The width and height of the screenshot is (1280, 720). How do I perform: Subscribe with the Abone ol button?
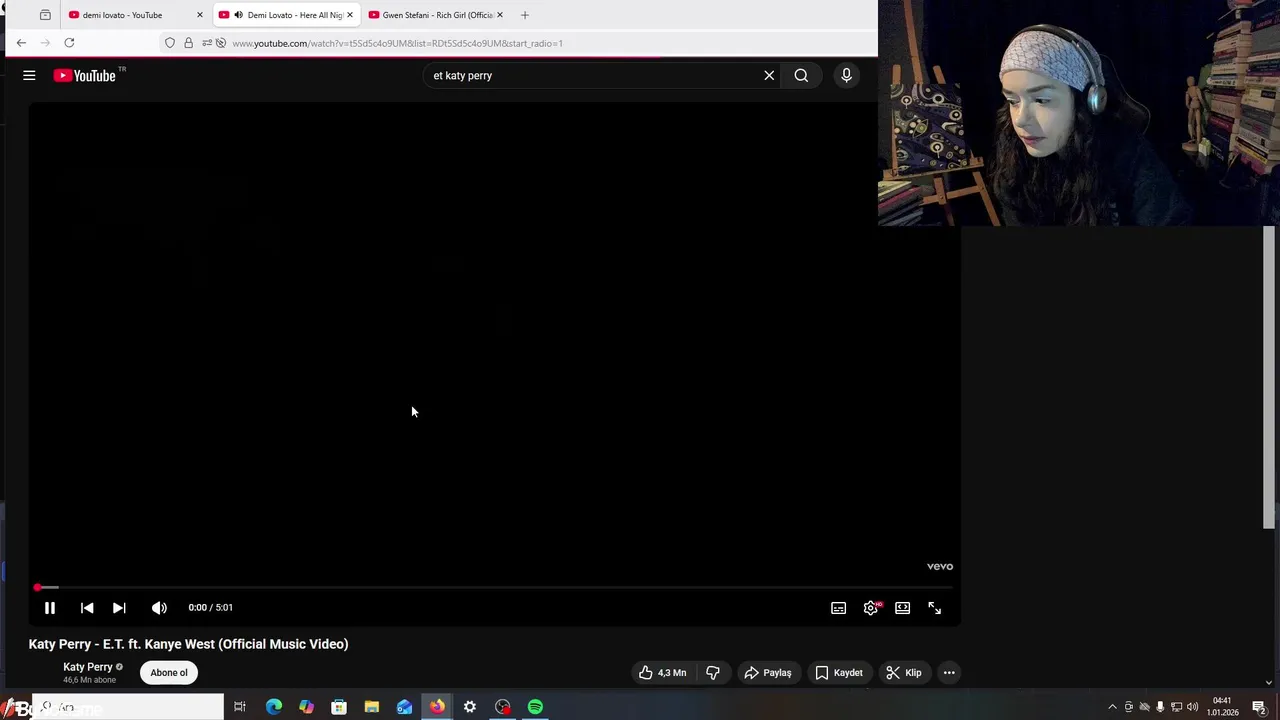[x=169, y=672]
